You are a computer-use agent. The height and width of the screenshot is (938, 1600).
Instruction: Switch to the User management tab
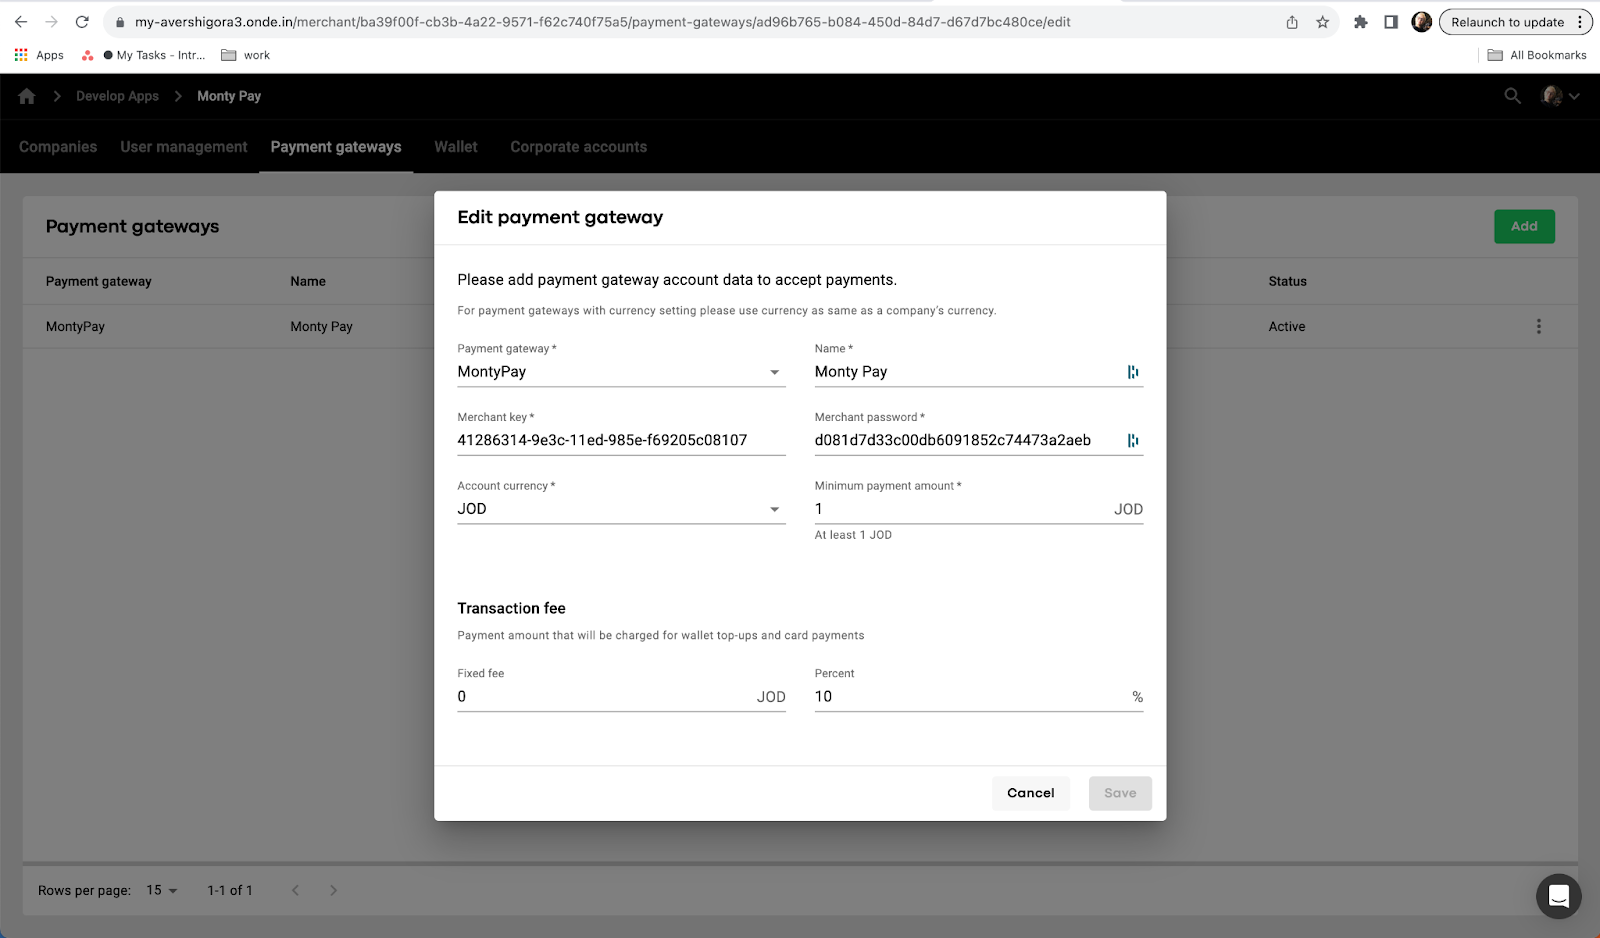tap(184, 147)
